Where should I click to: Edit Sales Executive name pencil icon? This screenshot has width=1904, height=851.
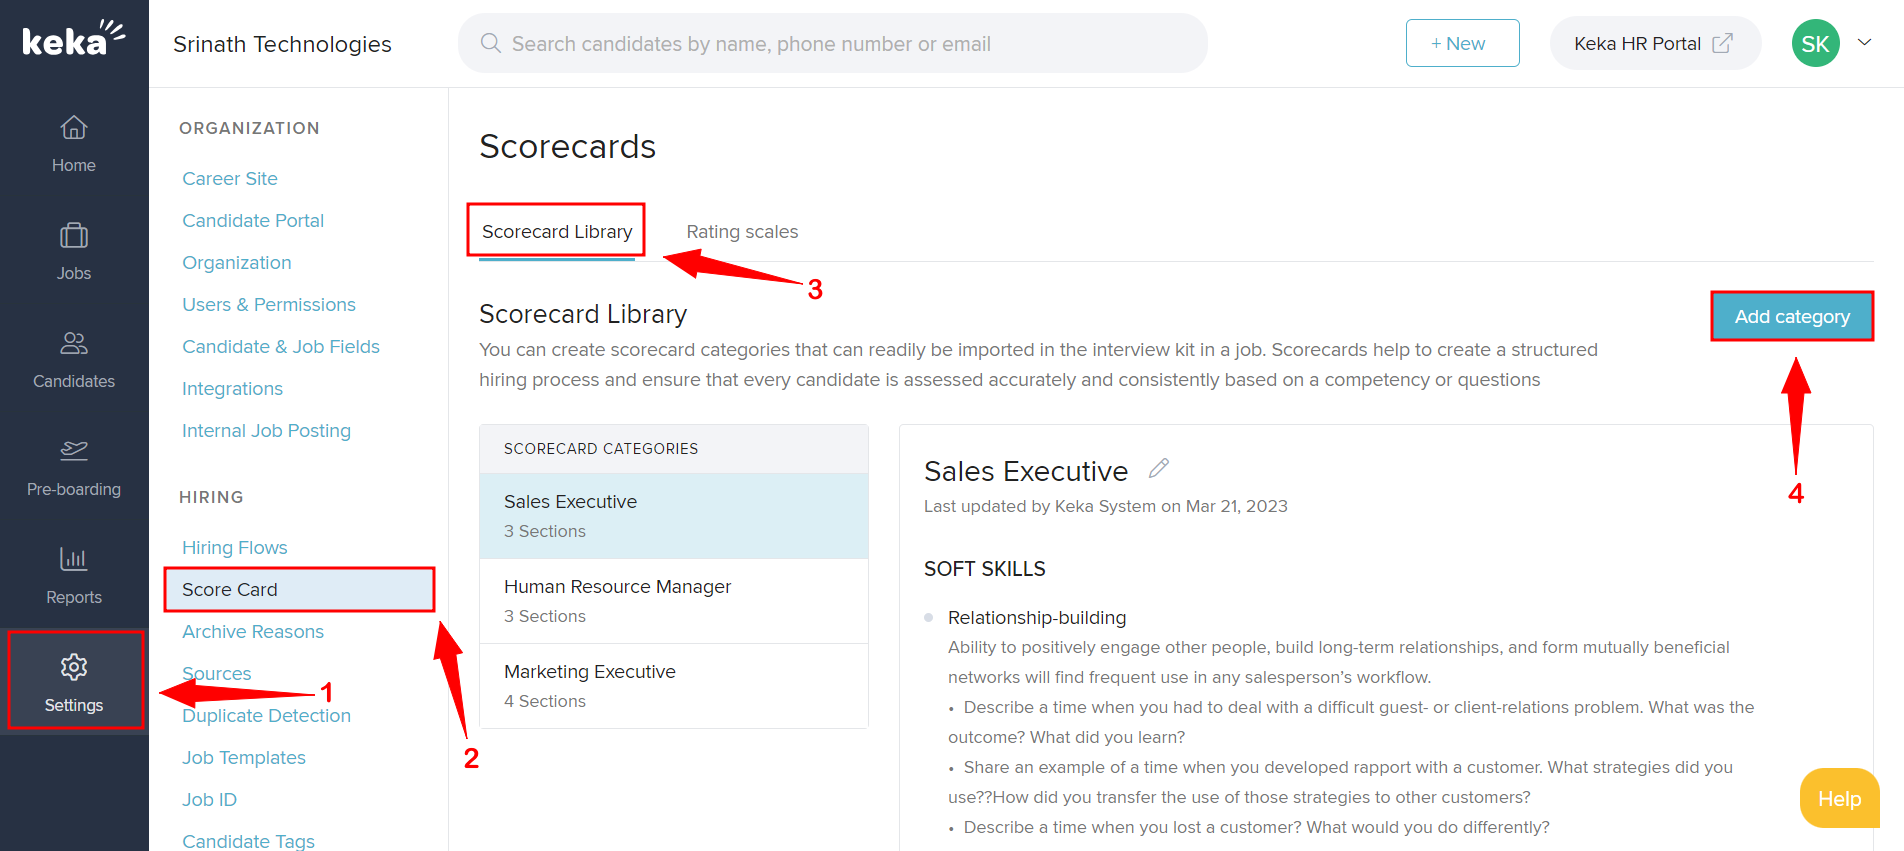click(1159, 468)
